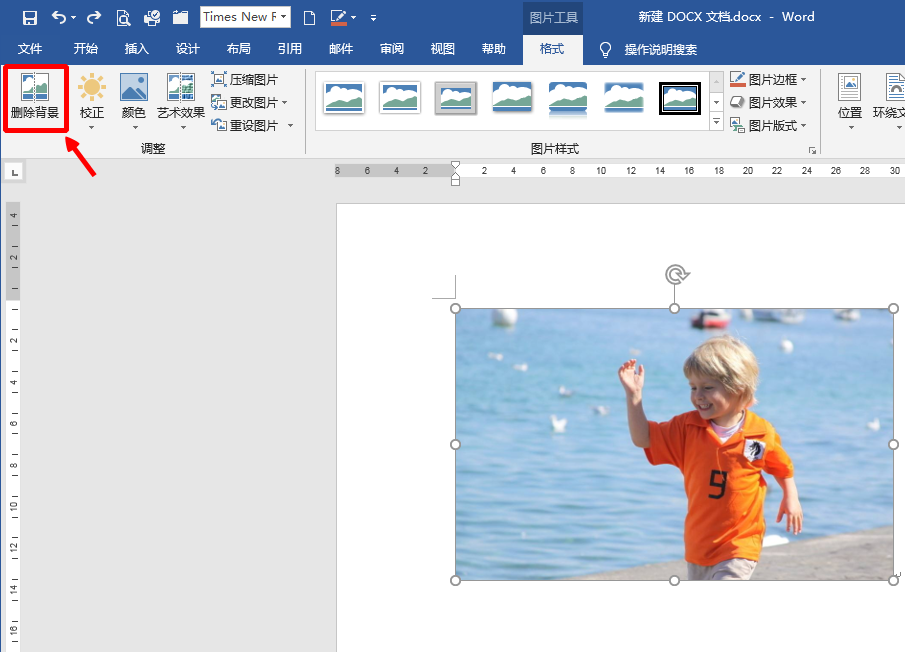This screenshot has width=905, height=652.
Task: Click the open folder icon in quick toolbar
Action: (180, 17)
